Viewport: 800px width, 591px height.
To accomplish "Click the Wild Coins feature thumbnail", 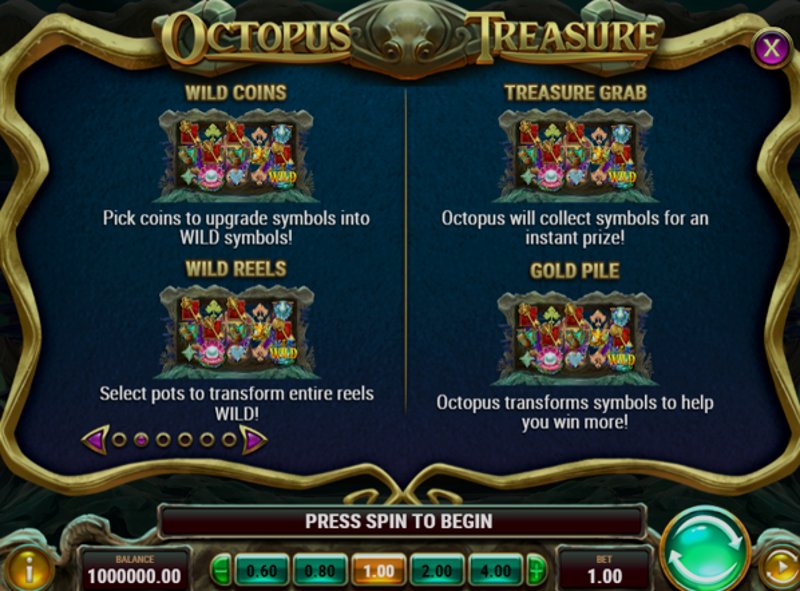I will 236,156.
